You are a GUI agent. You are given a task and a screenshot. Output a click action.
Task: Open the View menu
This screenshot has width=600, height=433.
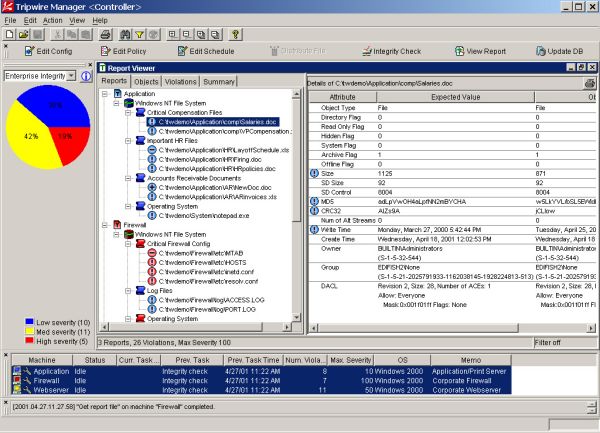77,20
